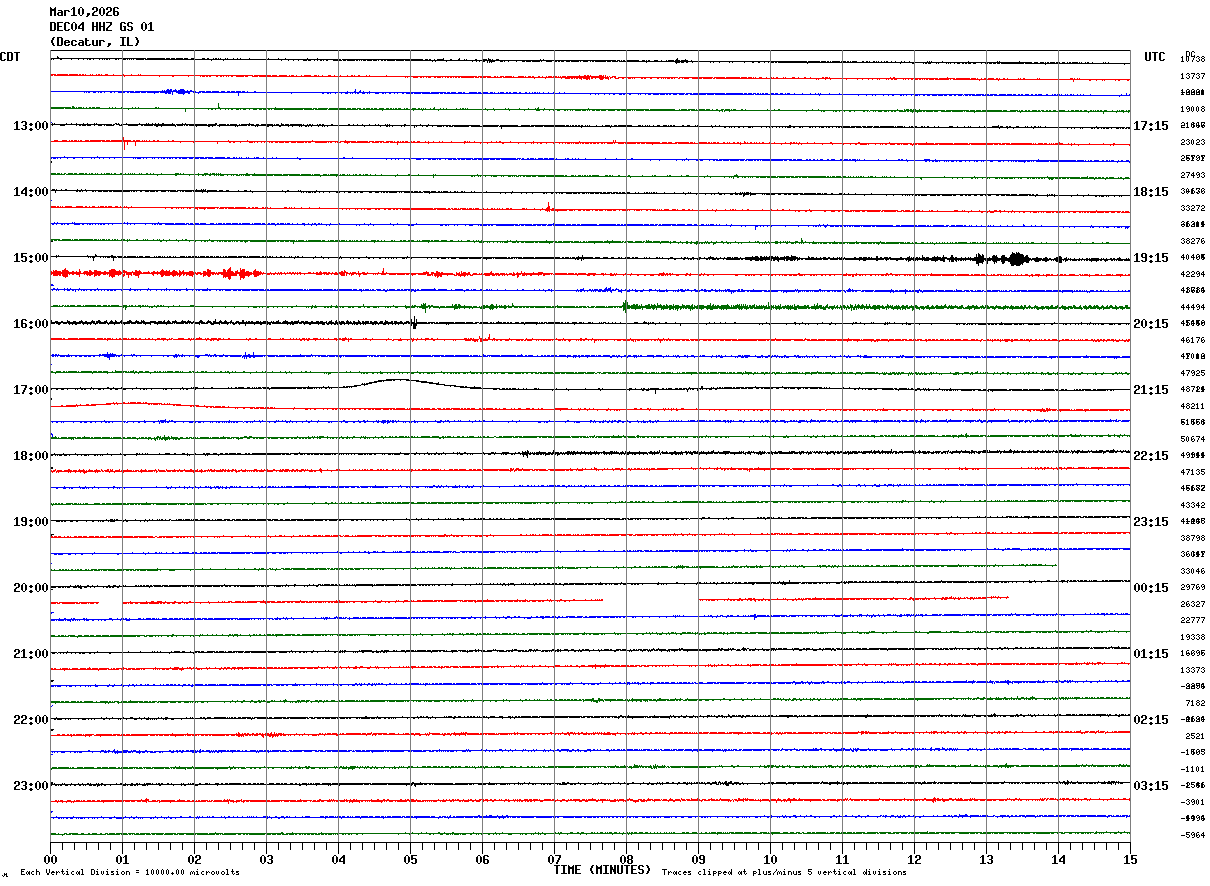Click DC offset value -1101
The image size is (1210, 886).
pyautogui.click(x=1192, y=770)
